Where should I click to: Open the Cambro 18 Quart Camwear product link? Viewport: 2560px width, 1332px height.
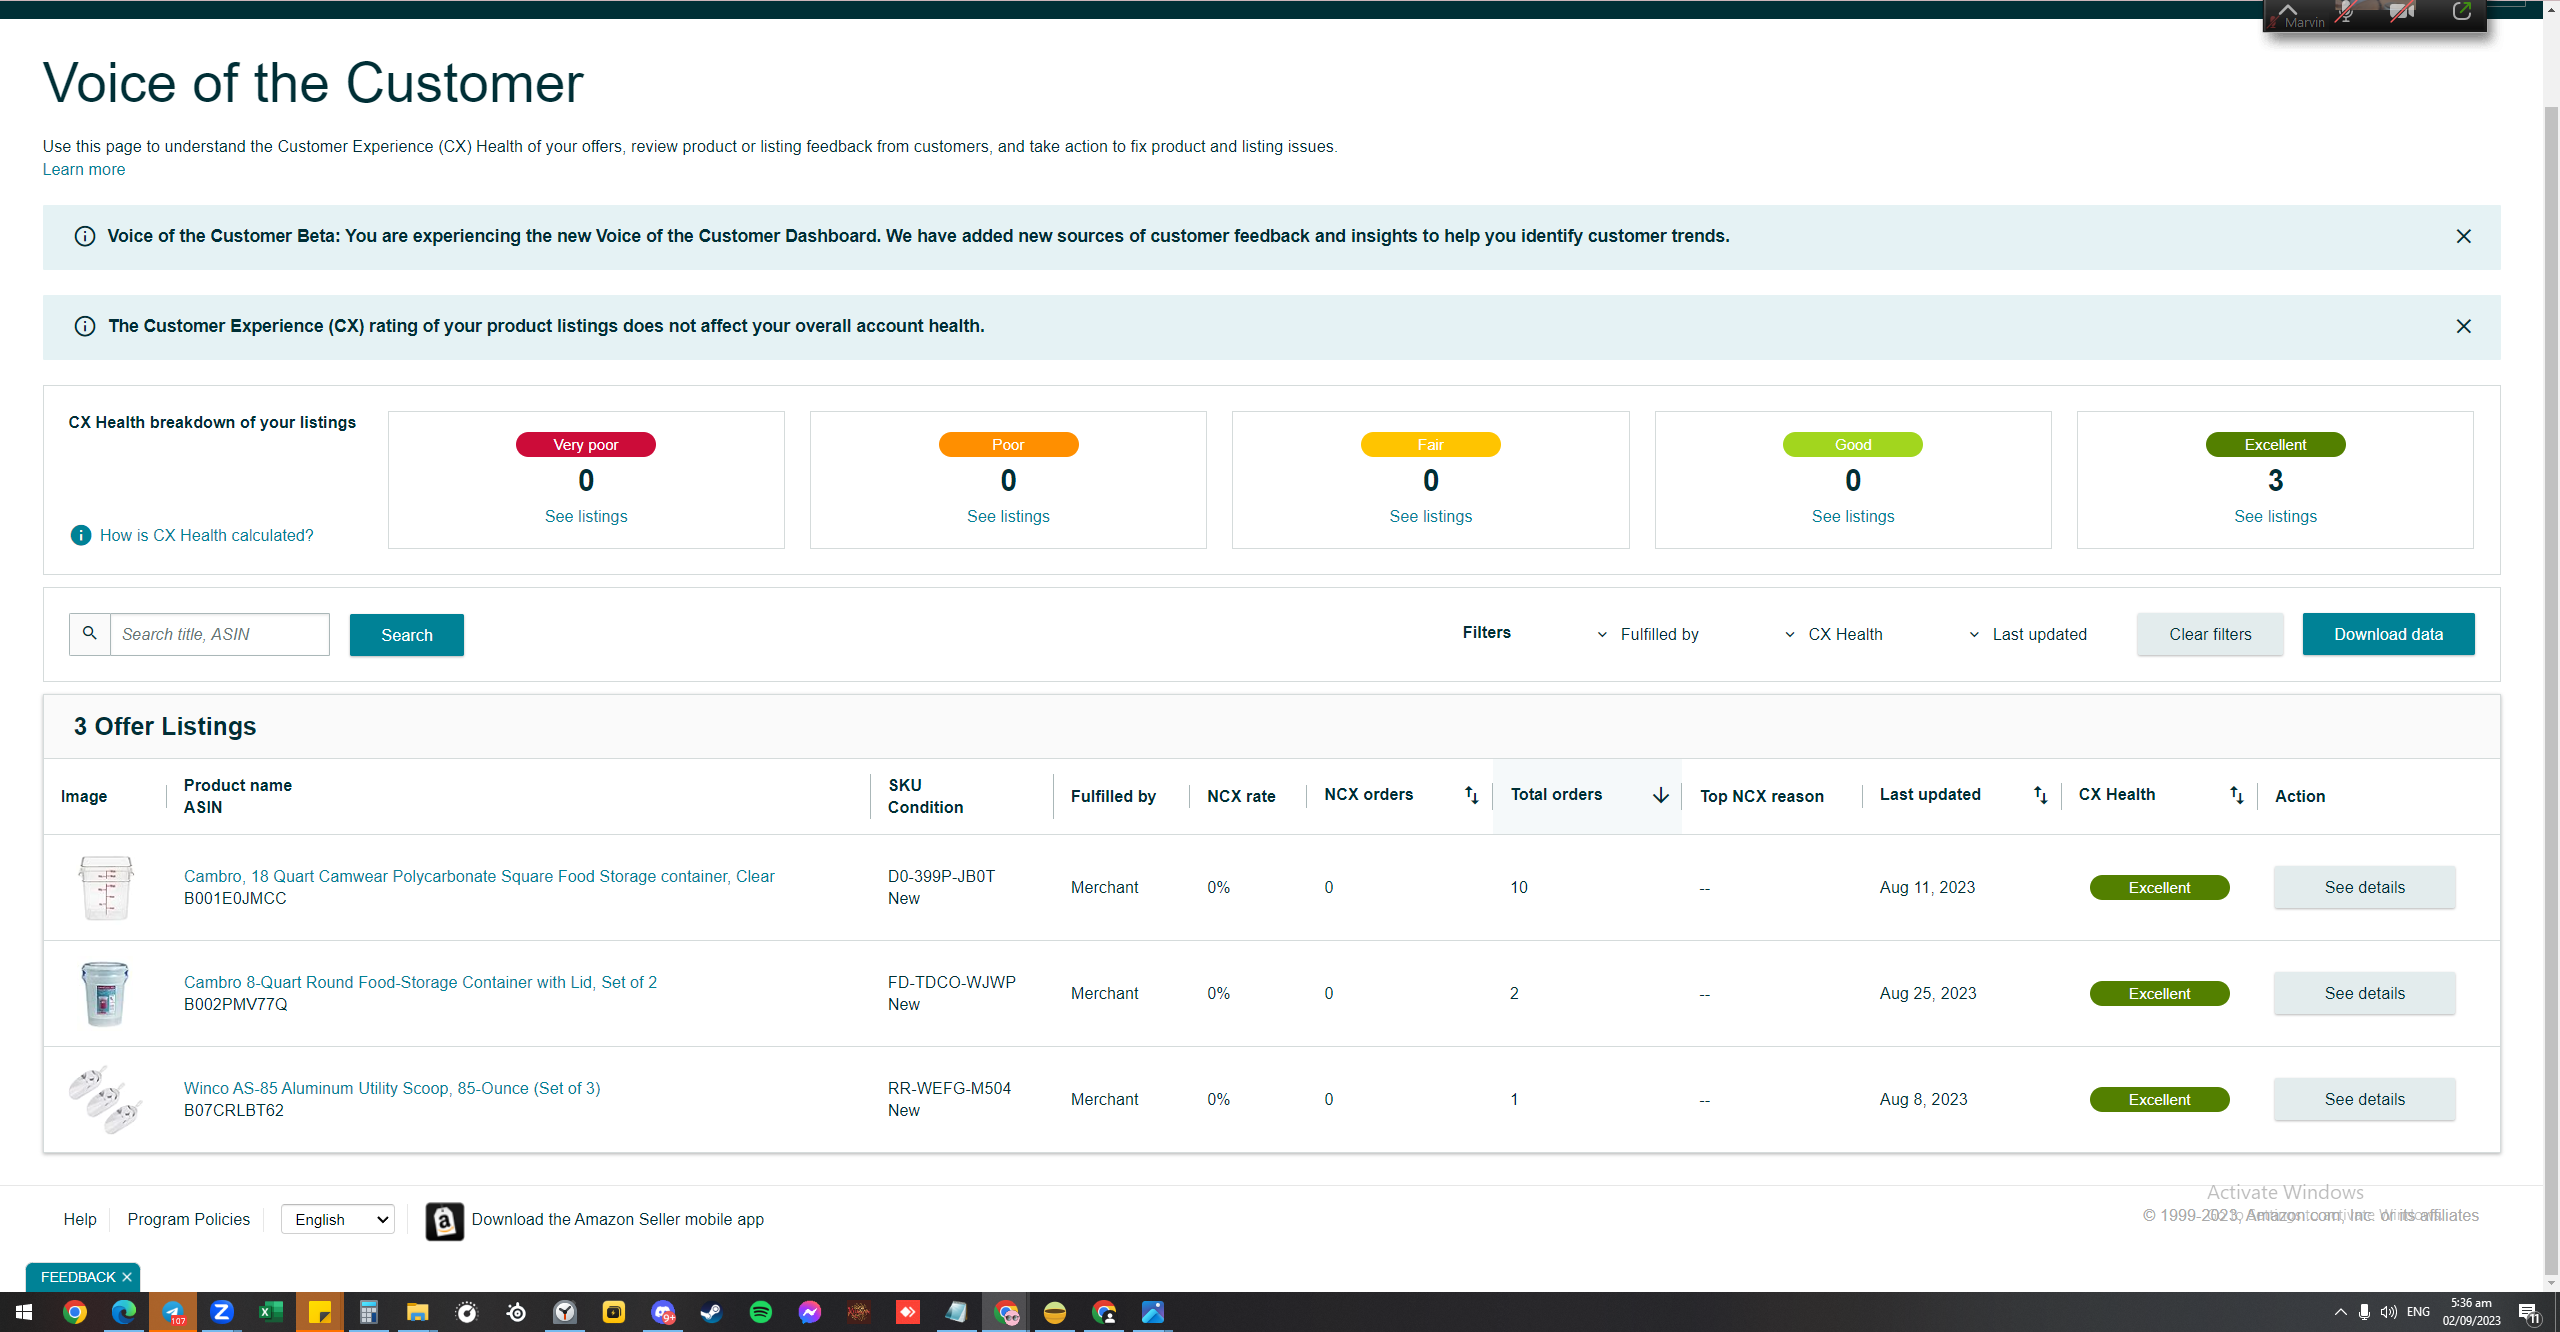point(479,877)
